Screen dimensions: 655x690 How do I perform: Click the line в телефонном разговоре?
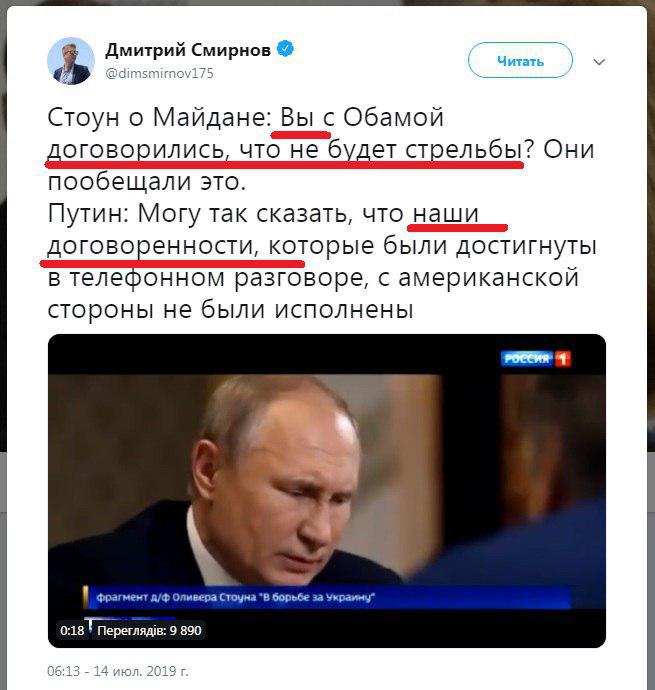pyautogui.click(x=206, y=278)
